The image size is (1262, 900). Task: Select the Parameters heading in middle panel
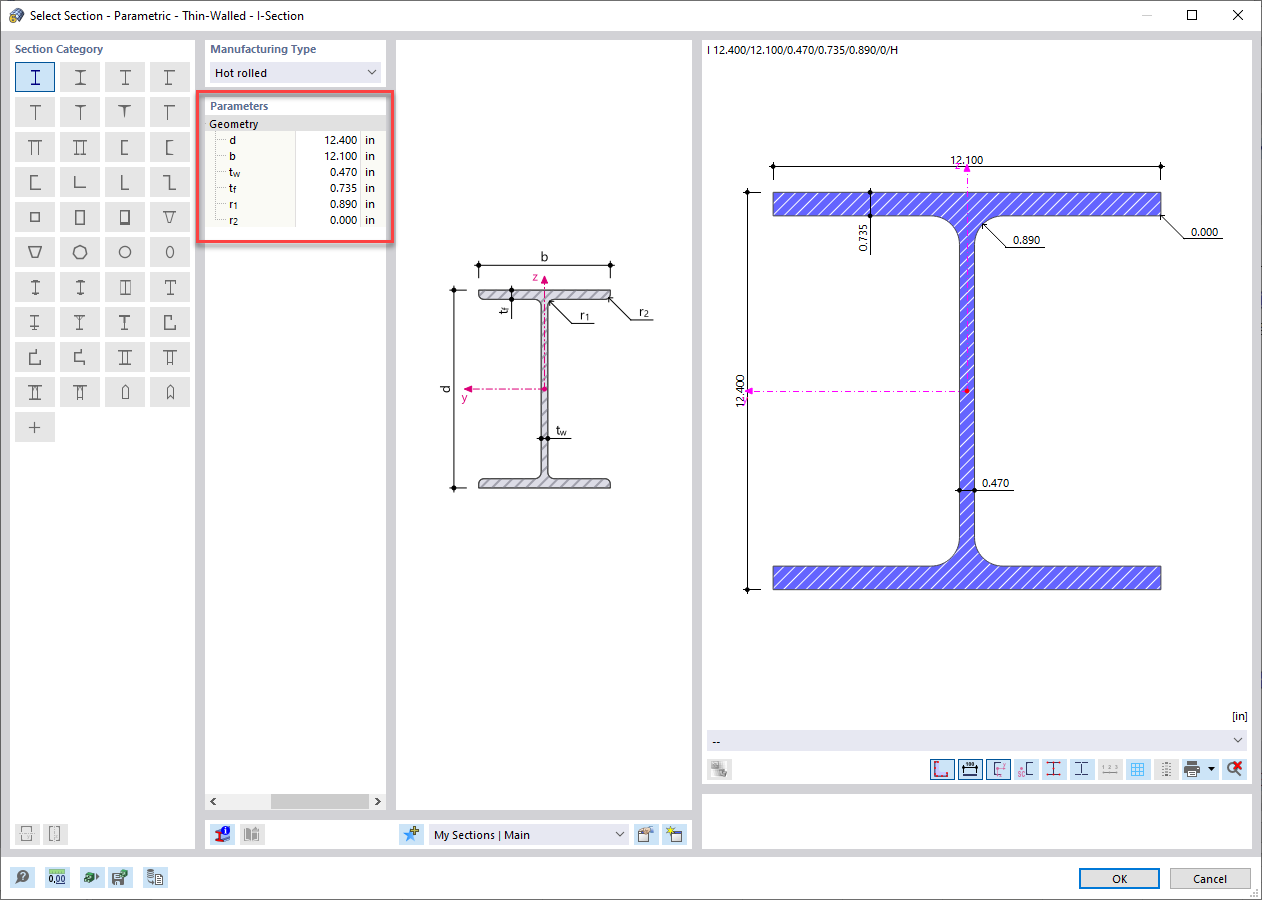240,106
